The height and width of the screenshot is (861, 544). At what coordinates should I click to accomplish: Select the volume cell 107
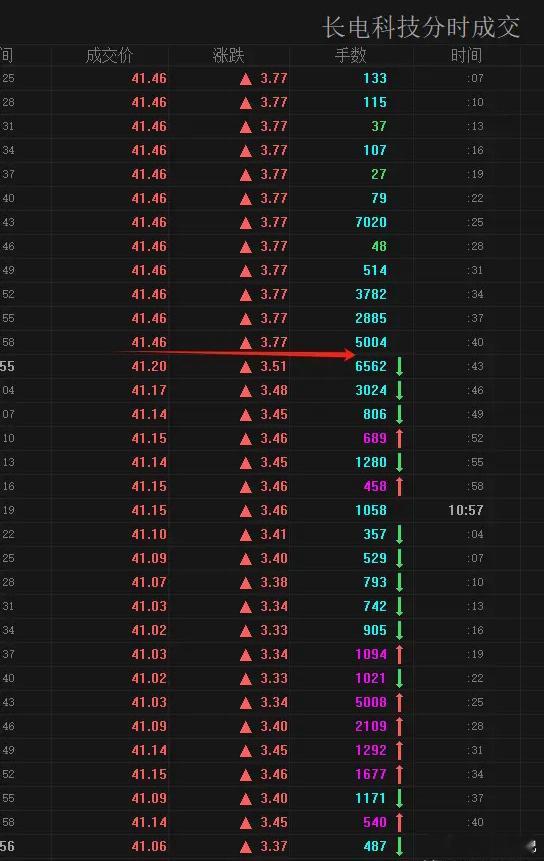pos(375,150)
